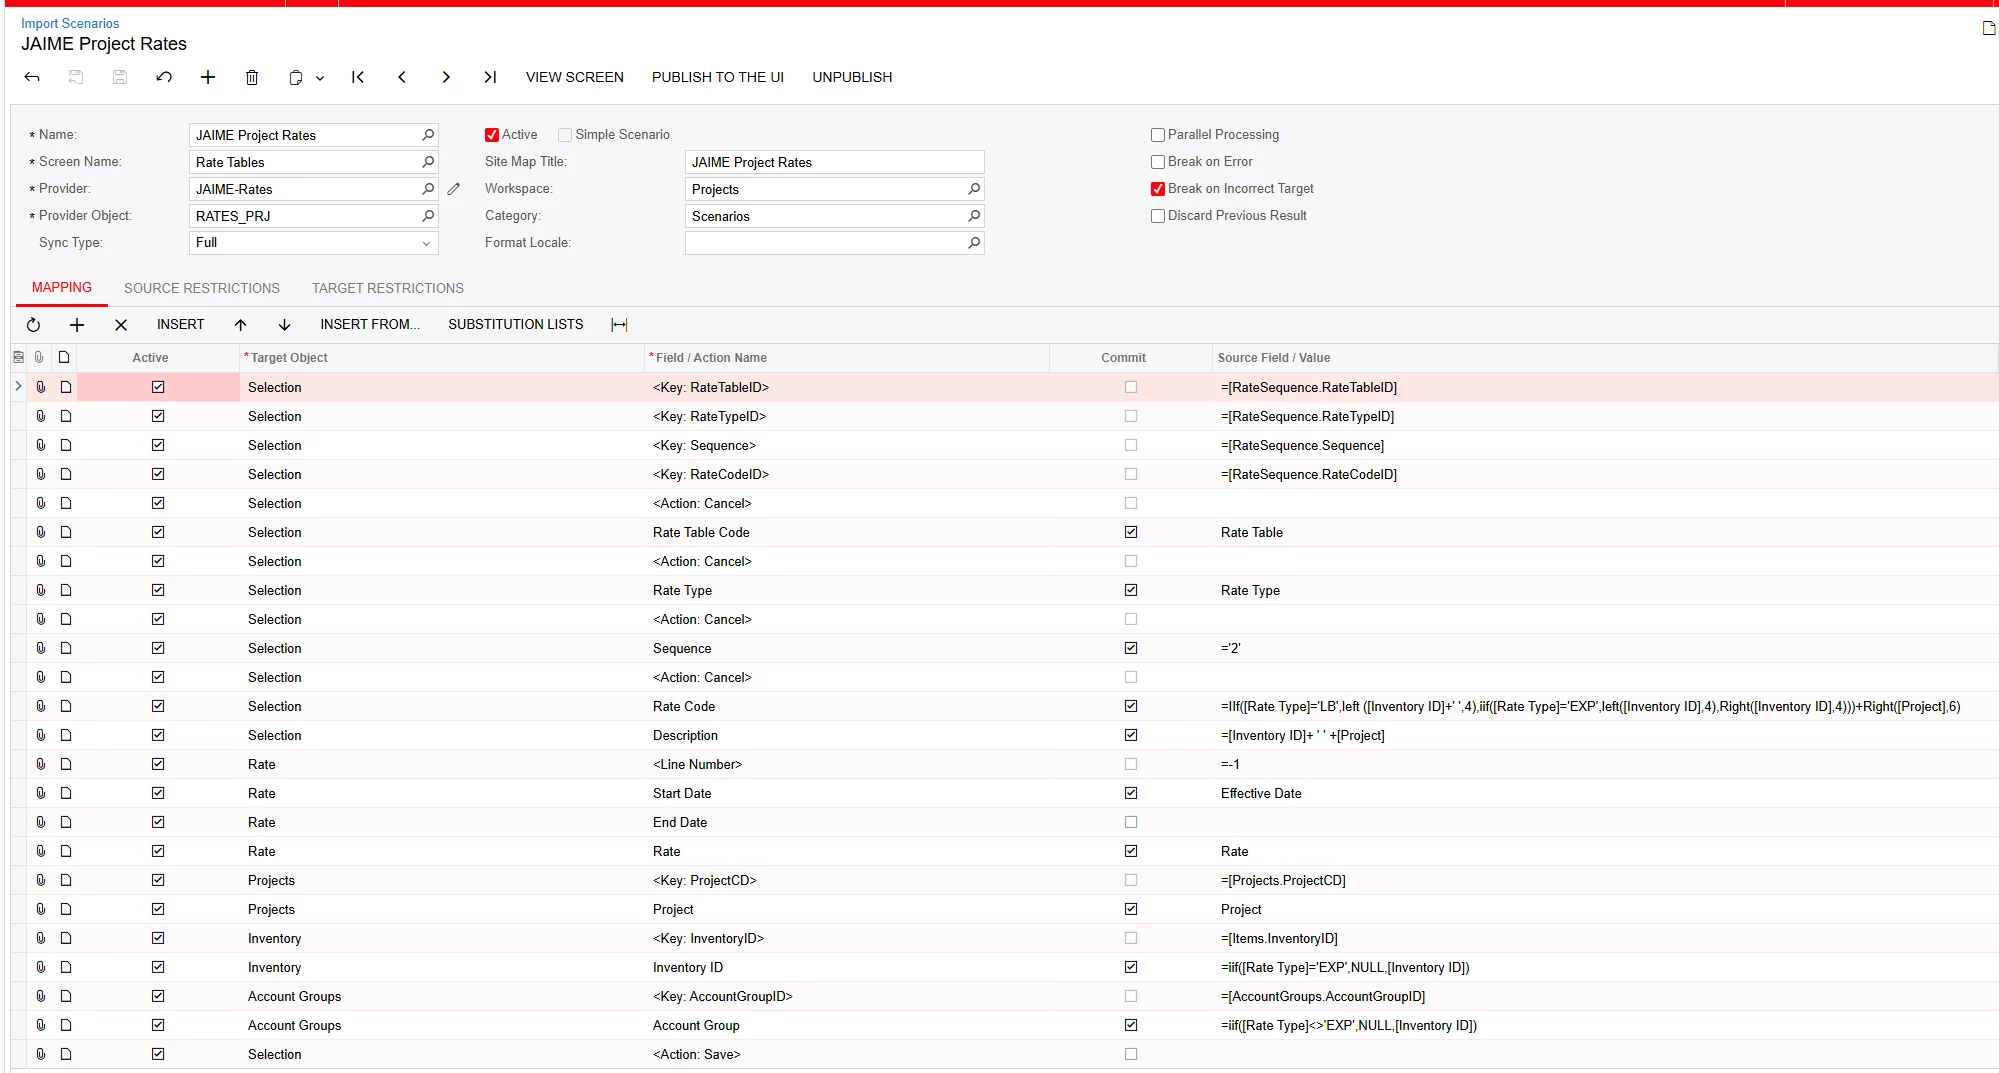Select the =[Projects.ProjectCD] source value cell

(x=1605, y=881)
